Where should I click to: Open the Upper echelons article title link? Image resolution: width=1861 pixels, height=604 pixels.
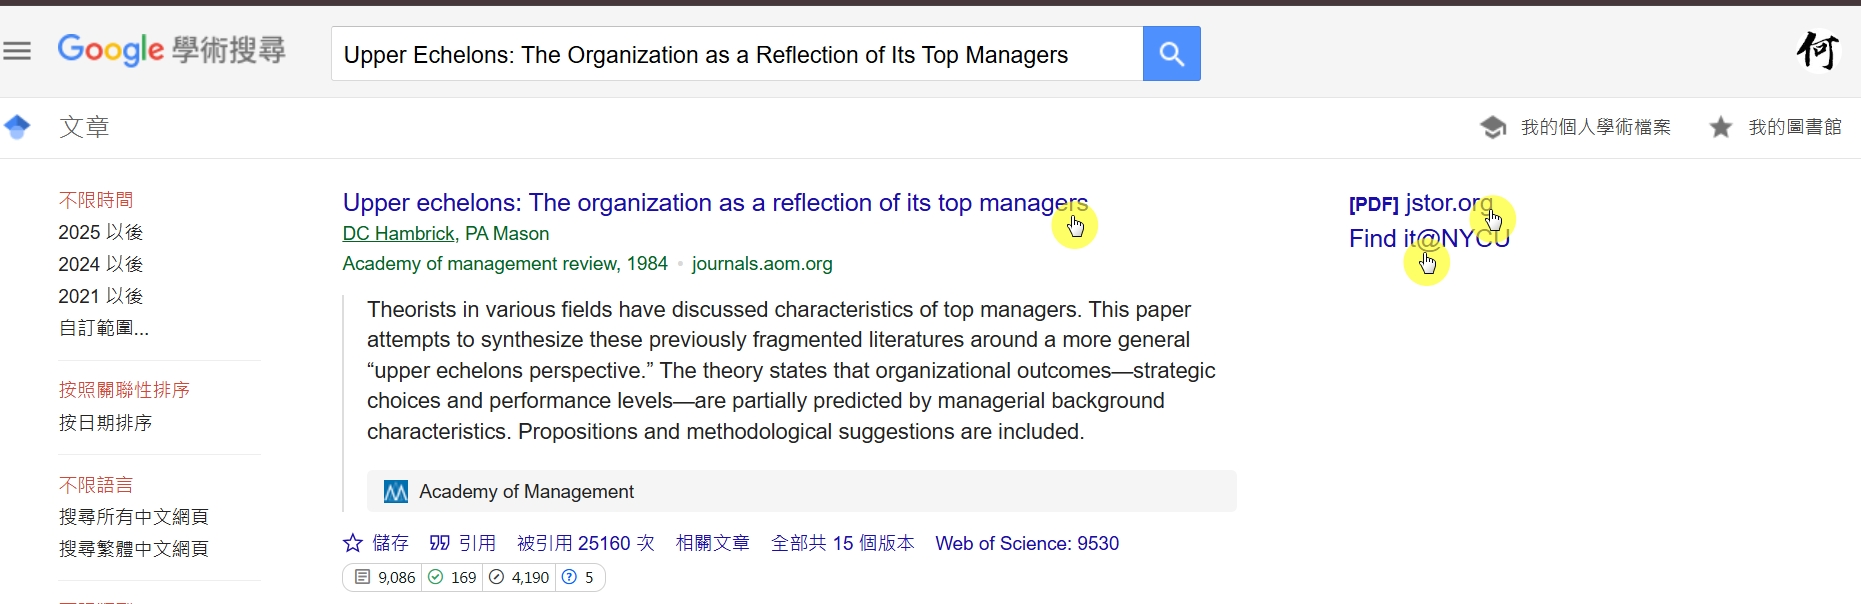pos(714,203)
